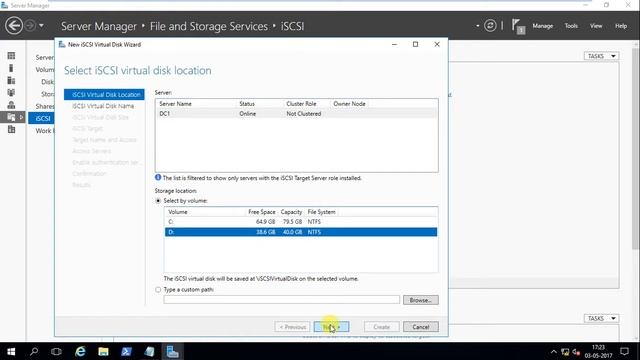
Task: Open the Tools menu
Action: (x=571, y=26)
